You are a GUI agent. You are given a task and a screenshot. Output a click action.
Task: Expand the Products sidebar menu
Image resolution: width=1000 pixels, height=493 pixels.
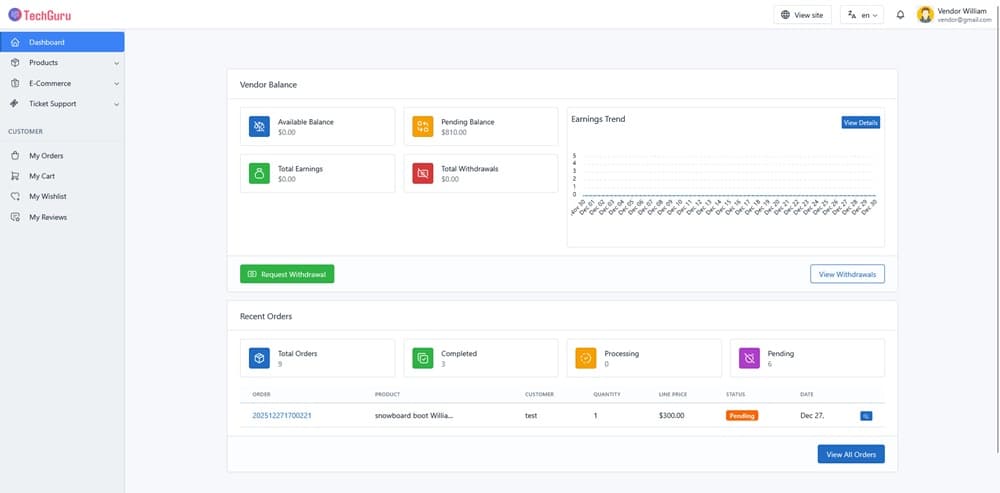tap(62, 63)
